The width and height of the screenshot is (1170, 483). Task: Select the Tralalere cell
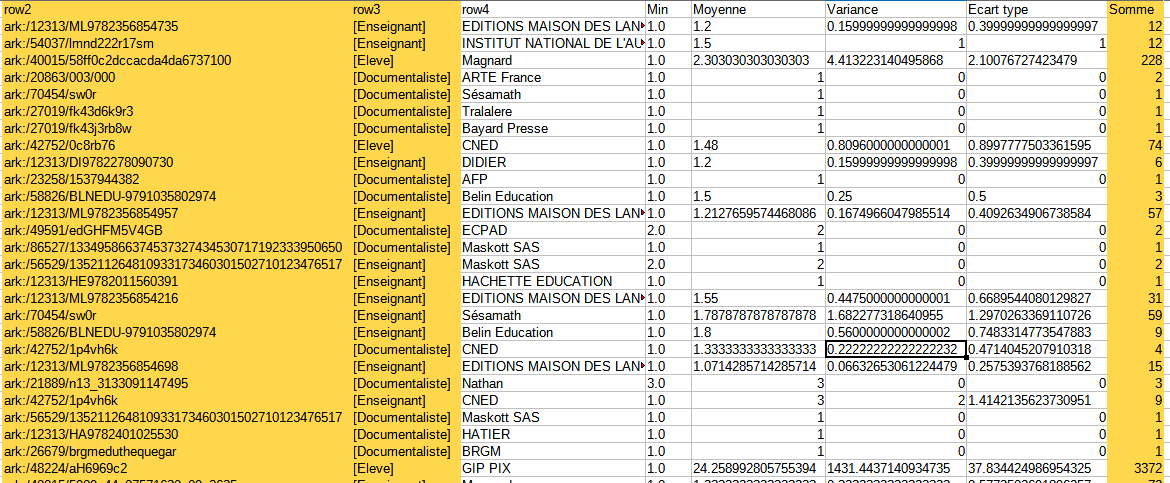[x=551, y=111]
